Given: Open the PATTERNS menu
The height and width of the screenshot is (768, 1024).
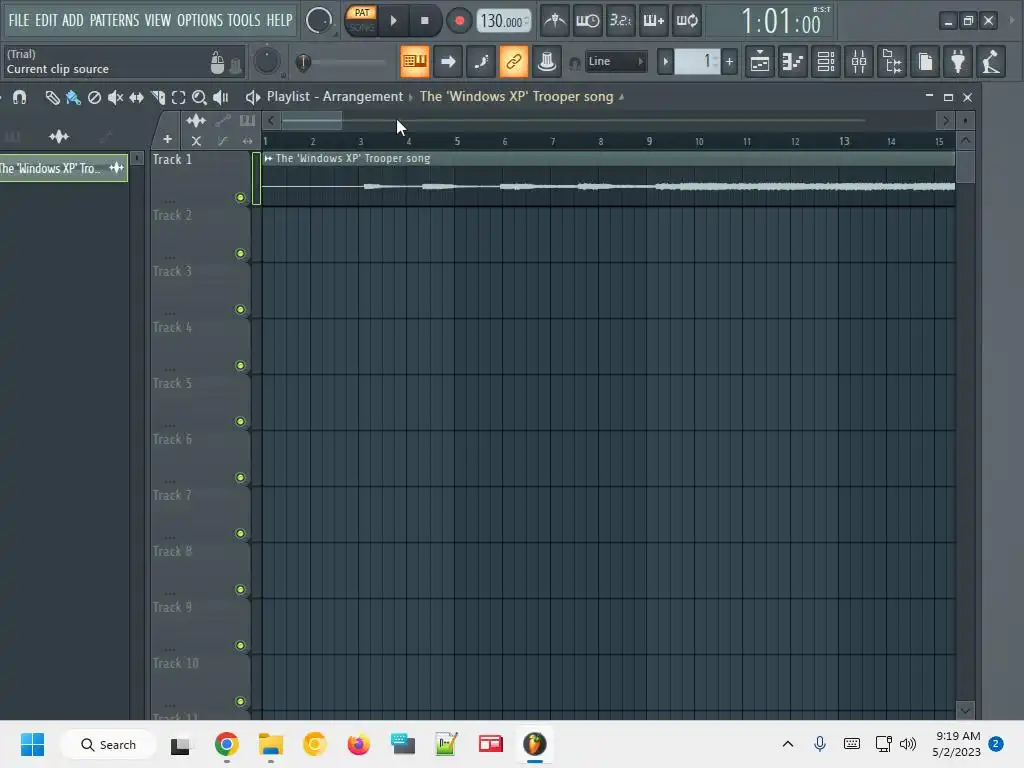Looking at the screenshot, I should pyautogui.click(x=114, y=20).
